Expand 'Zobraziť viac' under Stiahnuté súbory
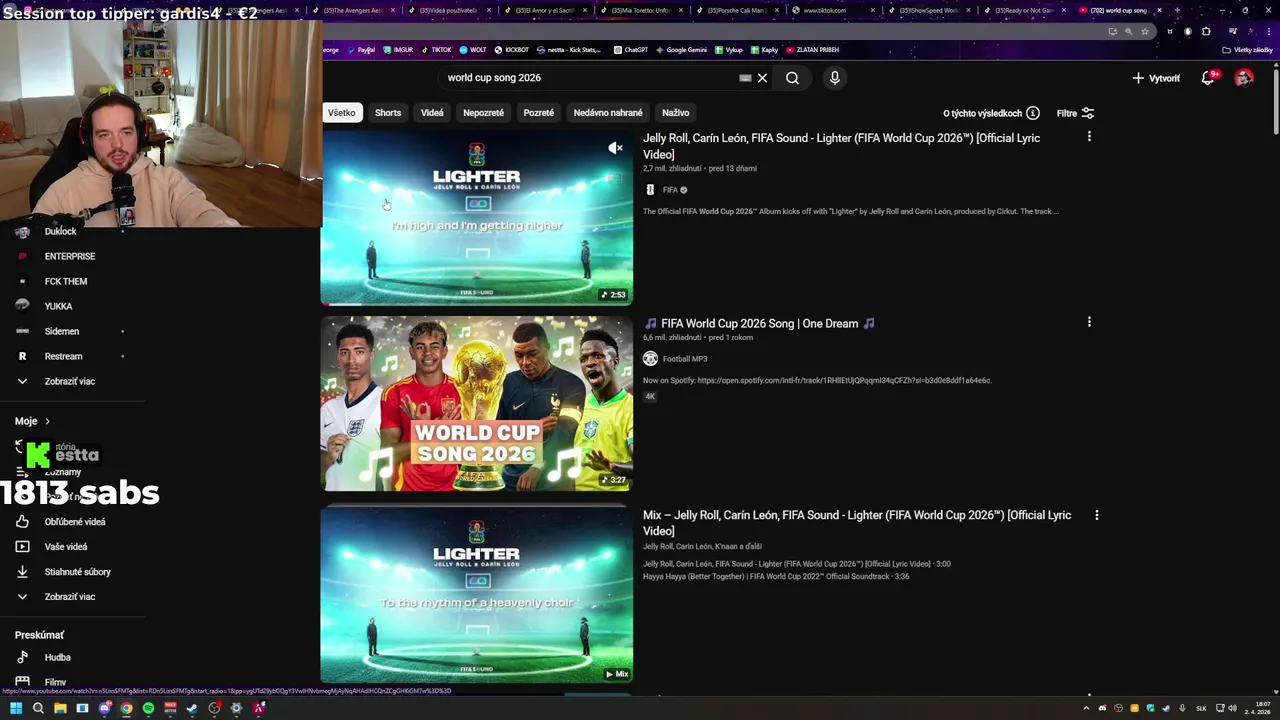Screen dimensions: 1280x720 [x=70, y=597]
